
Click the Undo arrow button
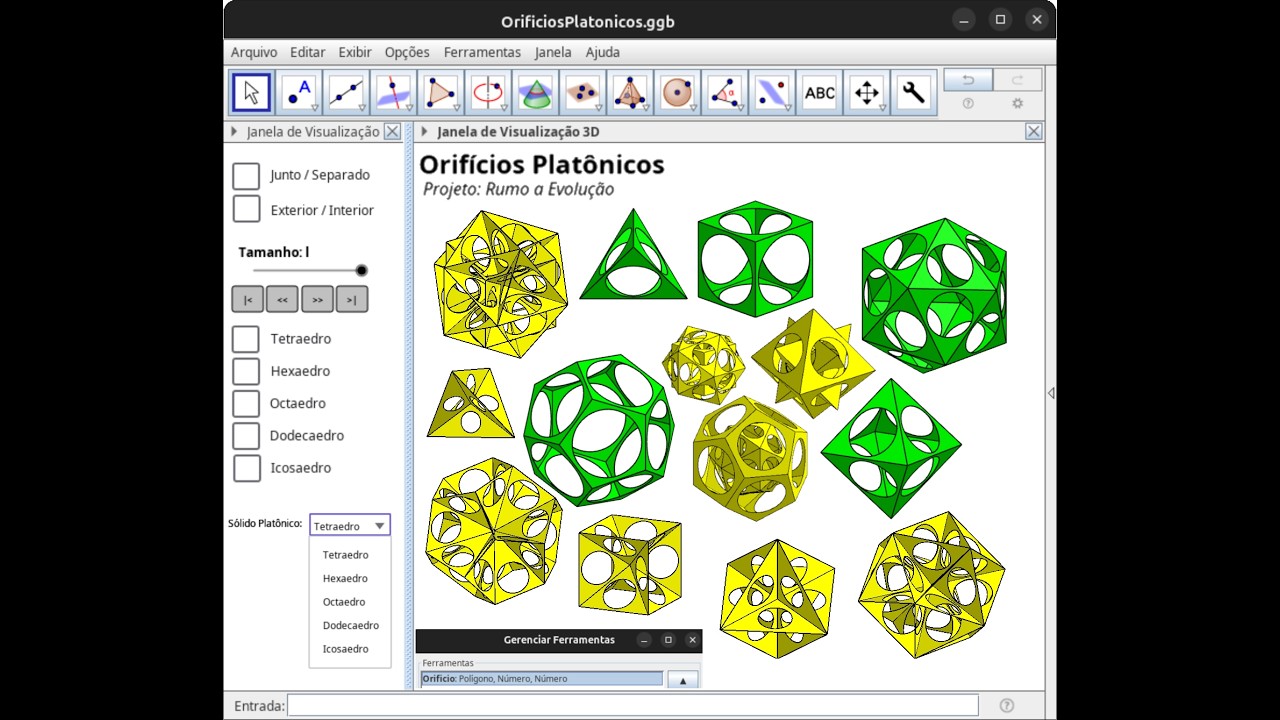968,80
